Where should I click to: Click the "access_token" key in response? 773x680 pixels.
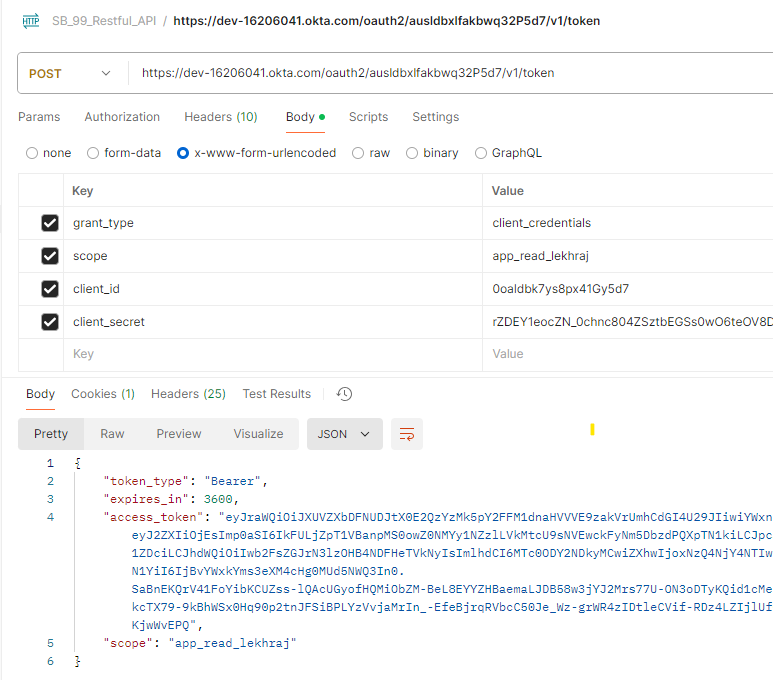click(153, 517)
